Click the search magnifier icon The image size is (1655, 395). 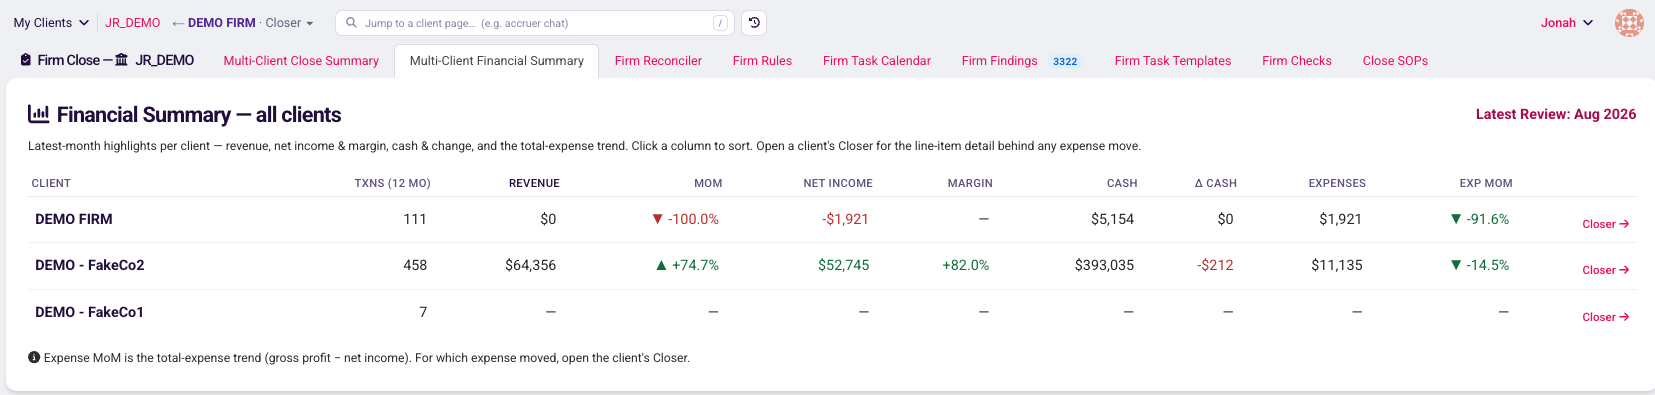coord(351,23)
